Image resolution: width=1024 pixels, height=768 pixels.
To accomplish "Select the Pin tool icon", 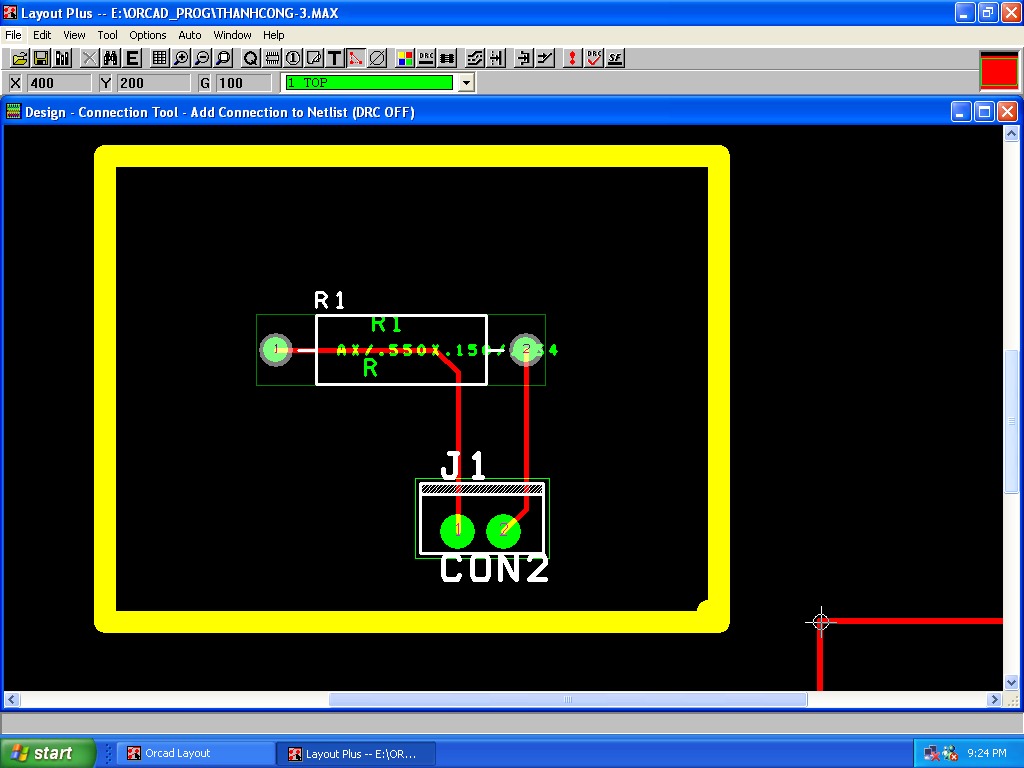I will coord(293,59).
